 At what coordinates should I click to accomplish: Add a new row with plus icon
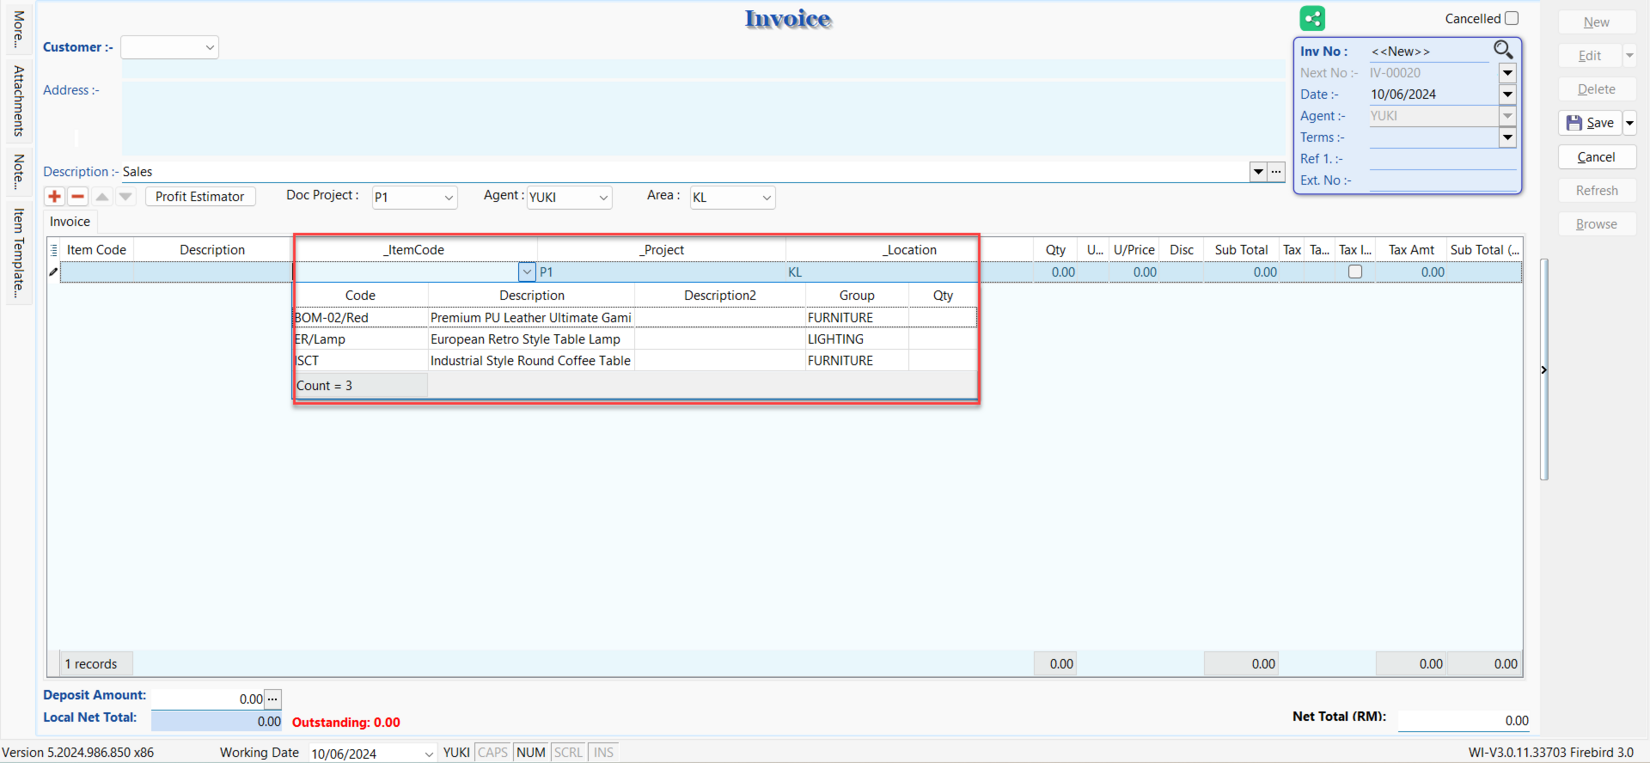click(x=54, y=197)
